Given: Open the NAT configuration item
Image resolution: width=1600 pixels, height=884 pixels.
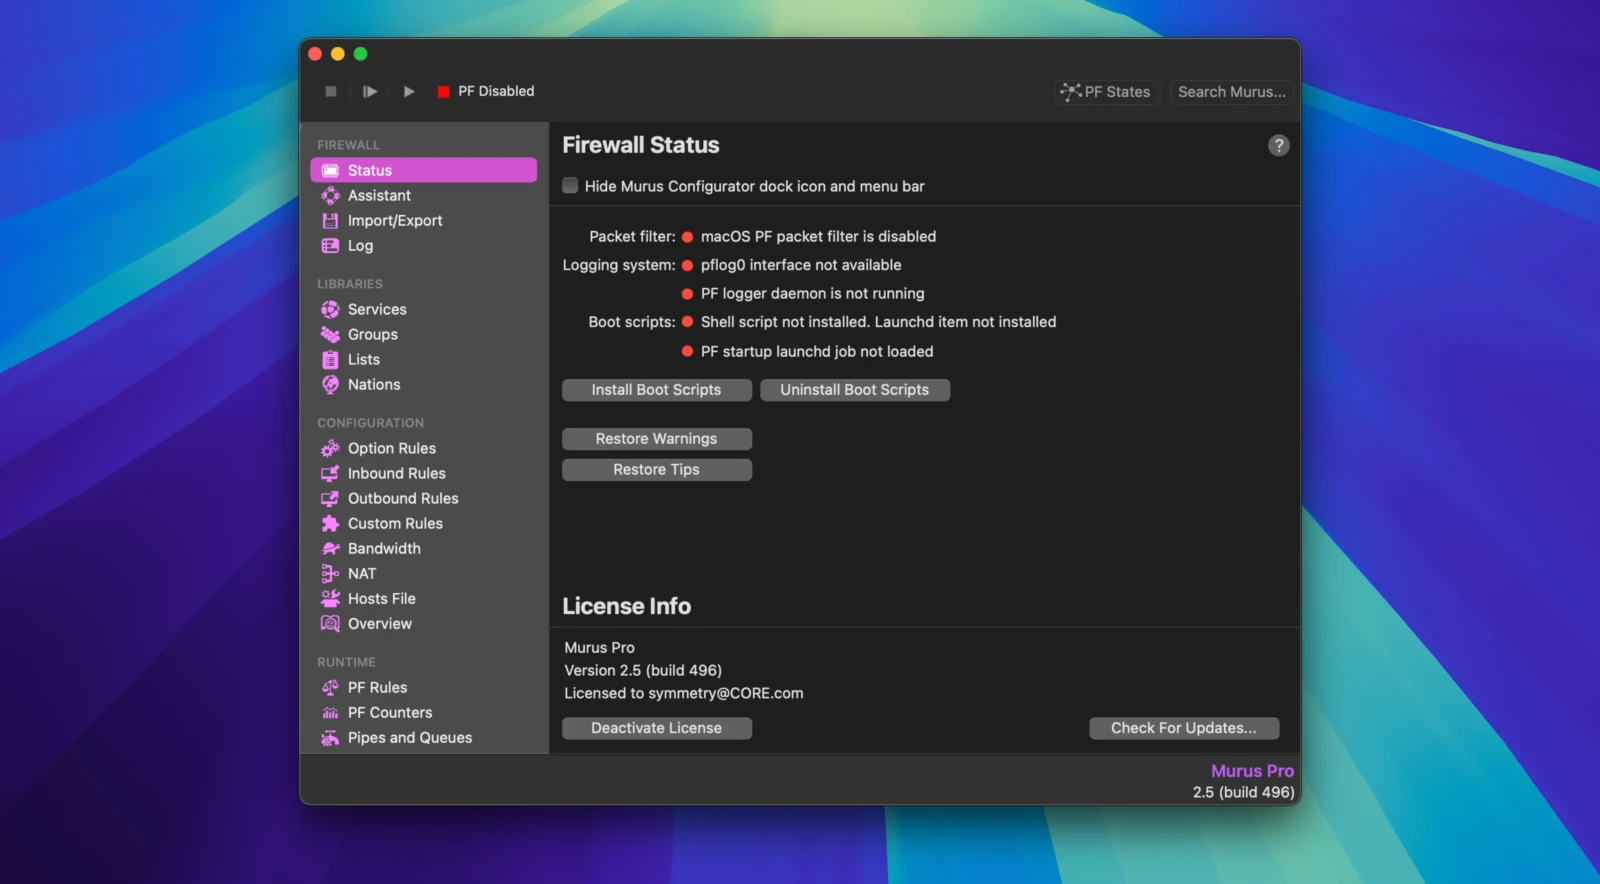Looking at the screenshot, I should point(361,574).
